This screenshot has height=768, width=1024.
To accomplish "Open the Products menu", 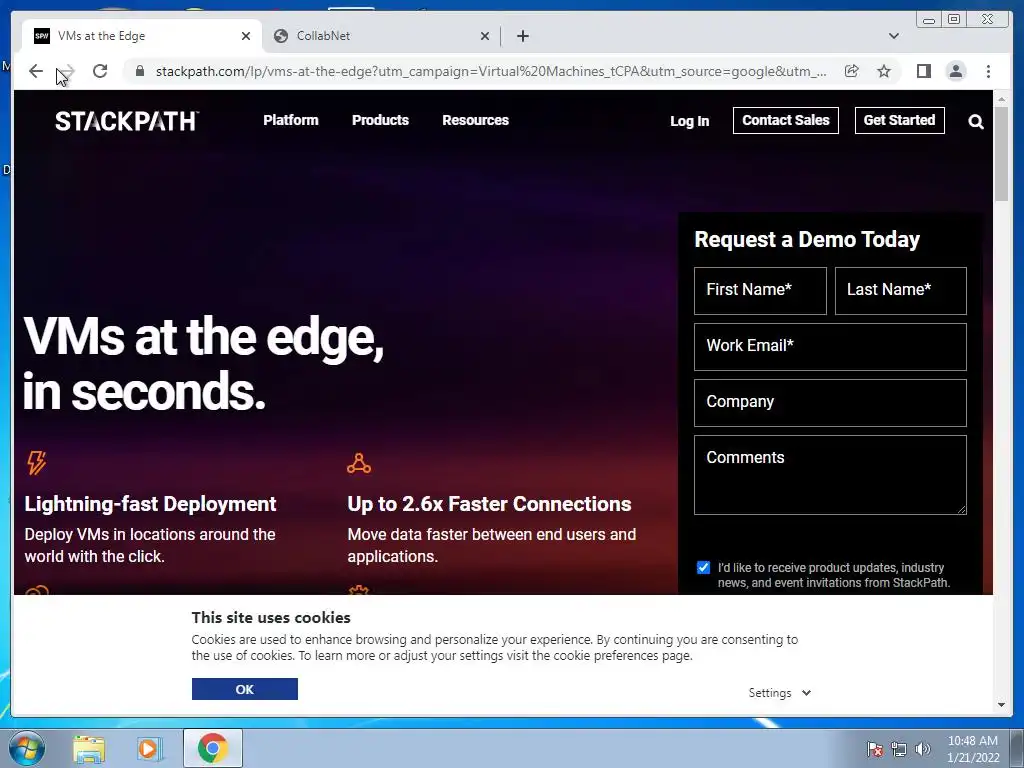I will click(380, 120).
